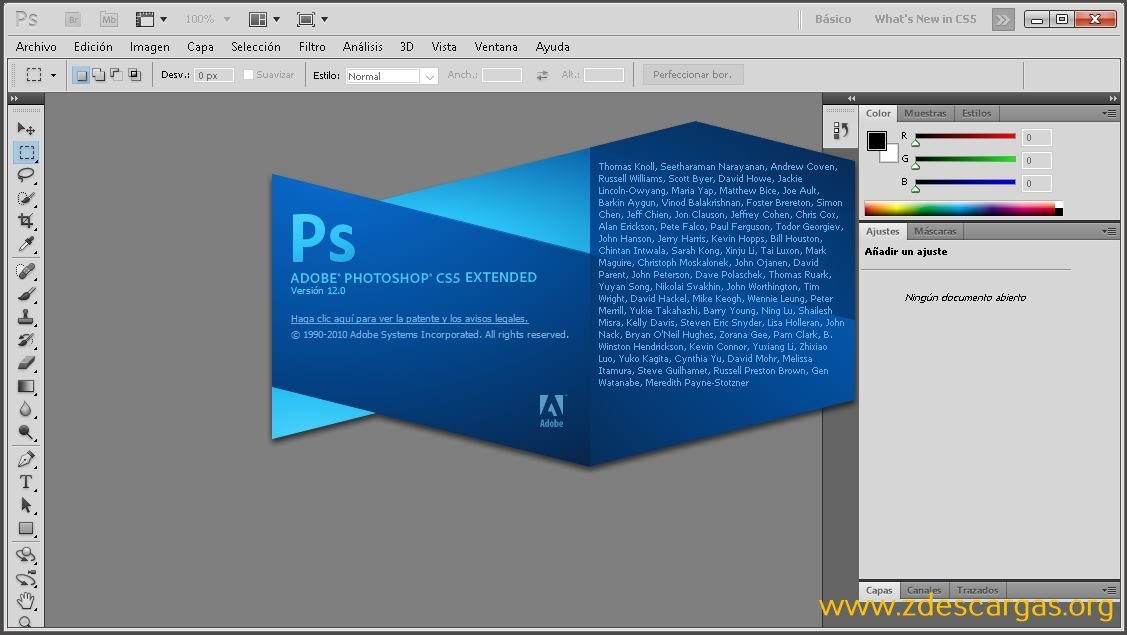Select the Eyedropper tool
Image resolution: width=1127 pixels, height=635 pixels.
(26, 245)
